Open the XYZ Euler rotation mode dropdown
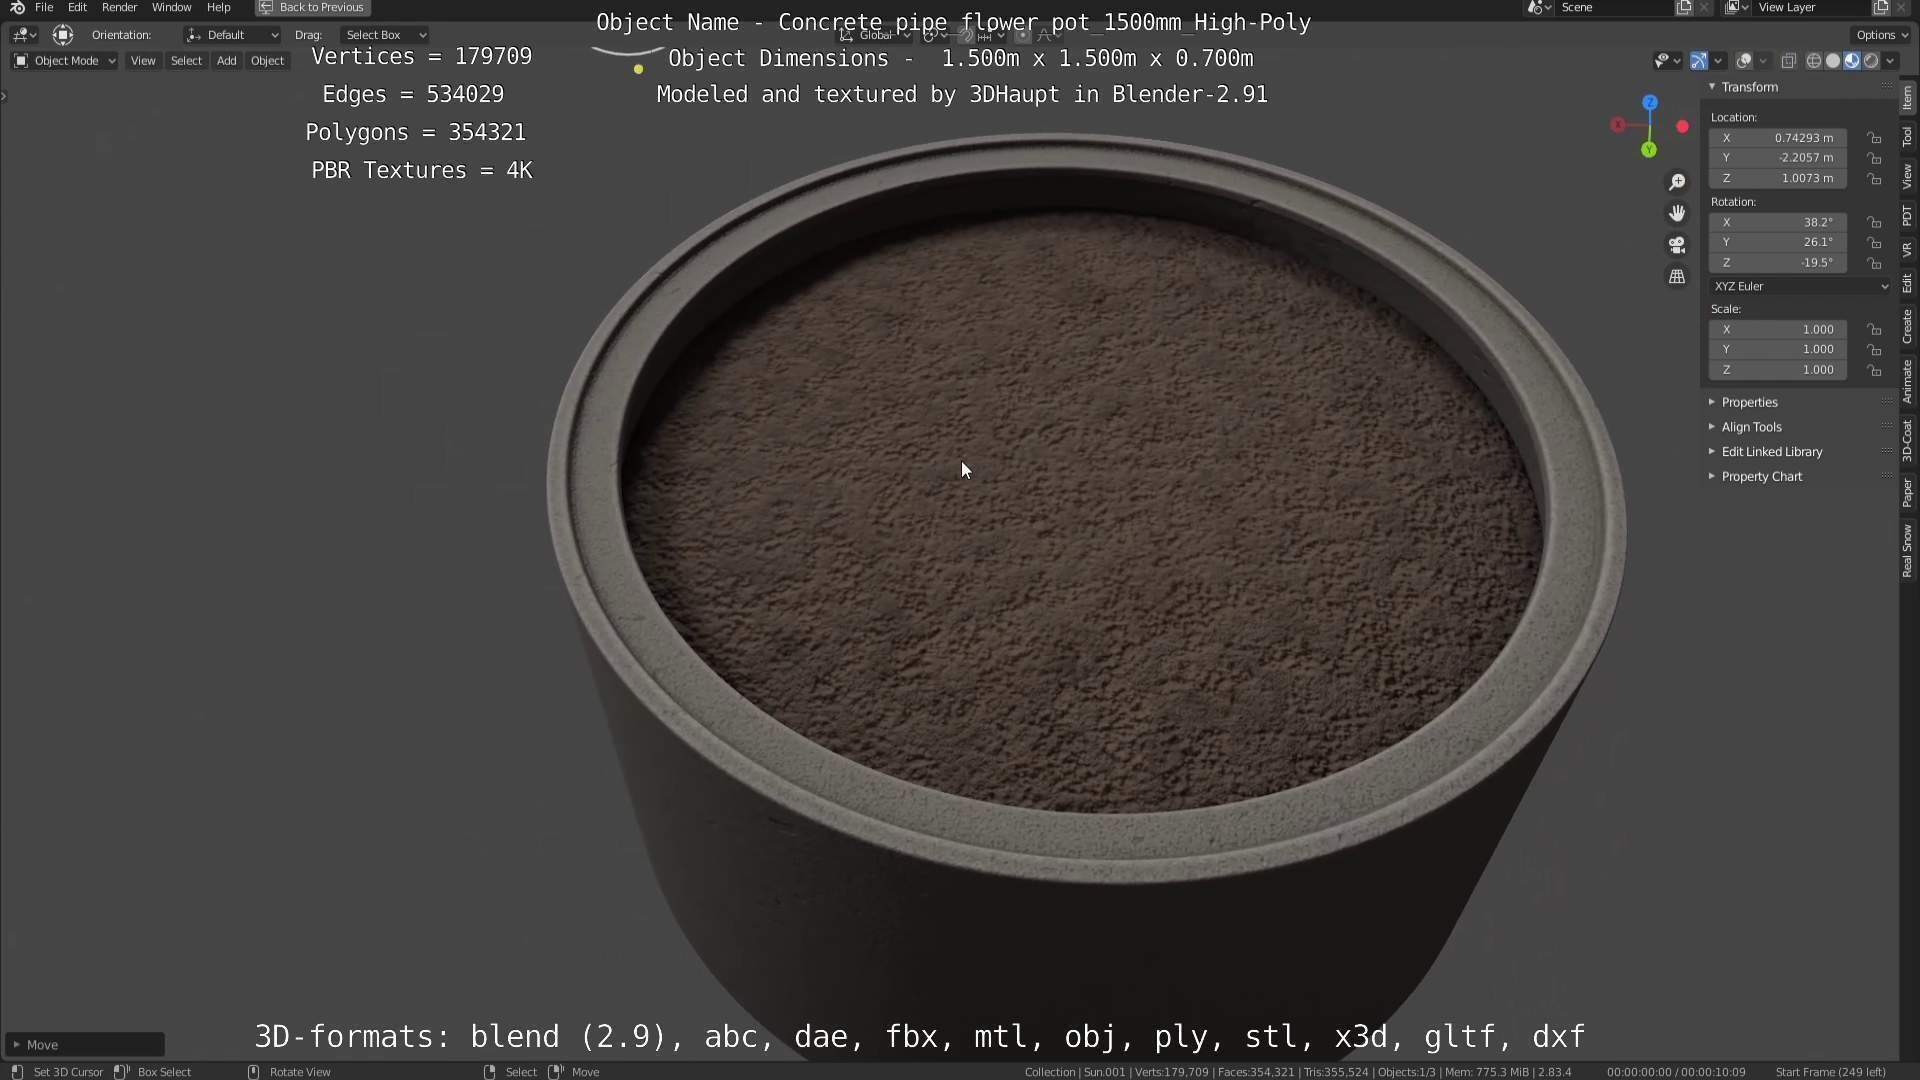The image size is (1920, 1080). 1800,286
